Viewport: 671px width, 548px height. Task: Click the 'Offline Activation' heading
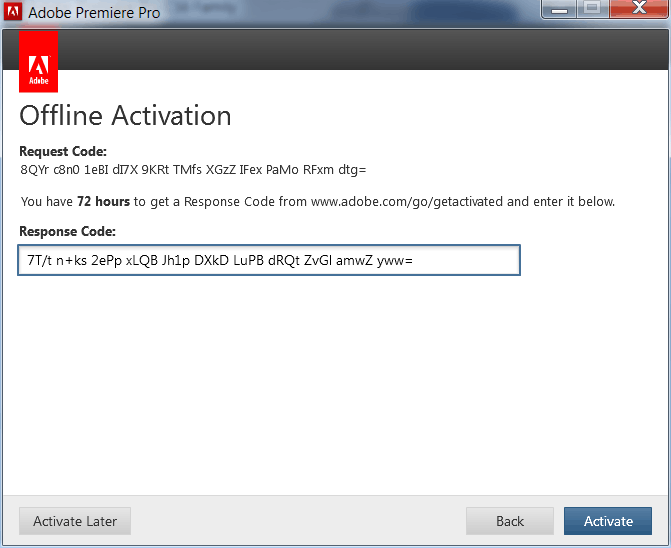pos(125,116)
